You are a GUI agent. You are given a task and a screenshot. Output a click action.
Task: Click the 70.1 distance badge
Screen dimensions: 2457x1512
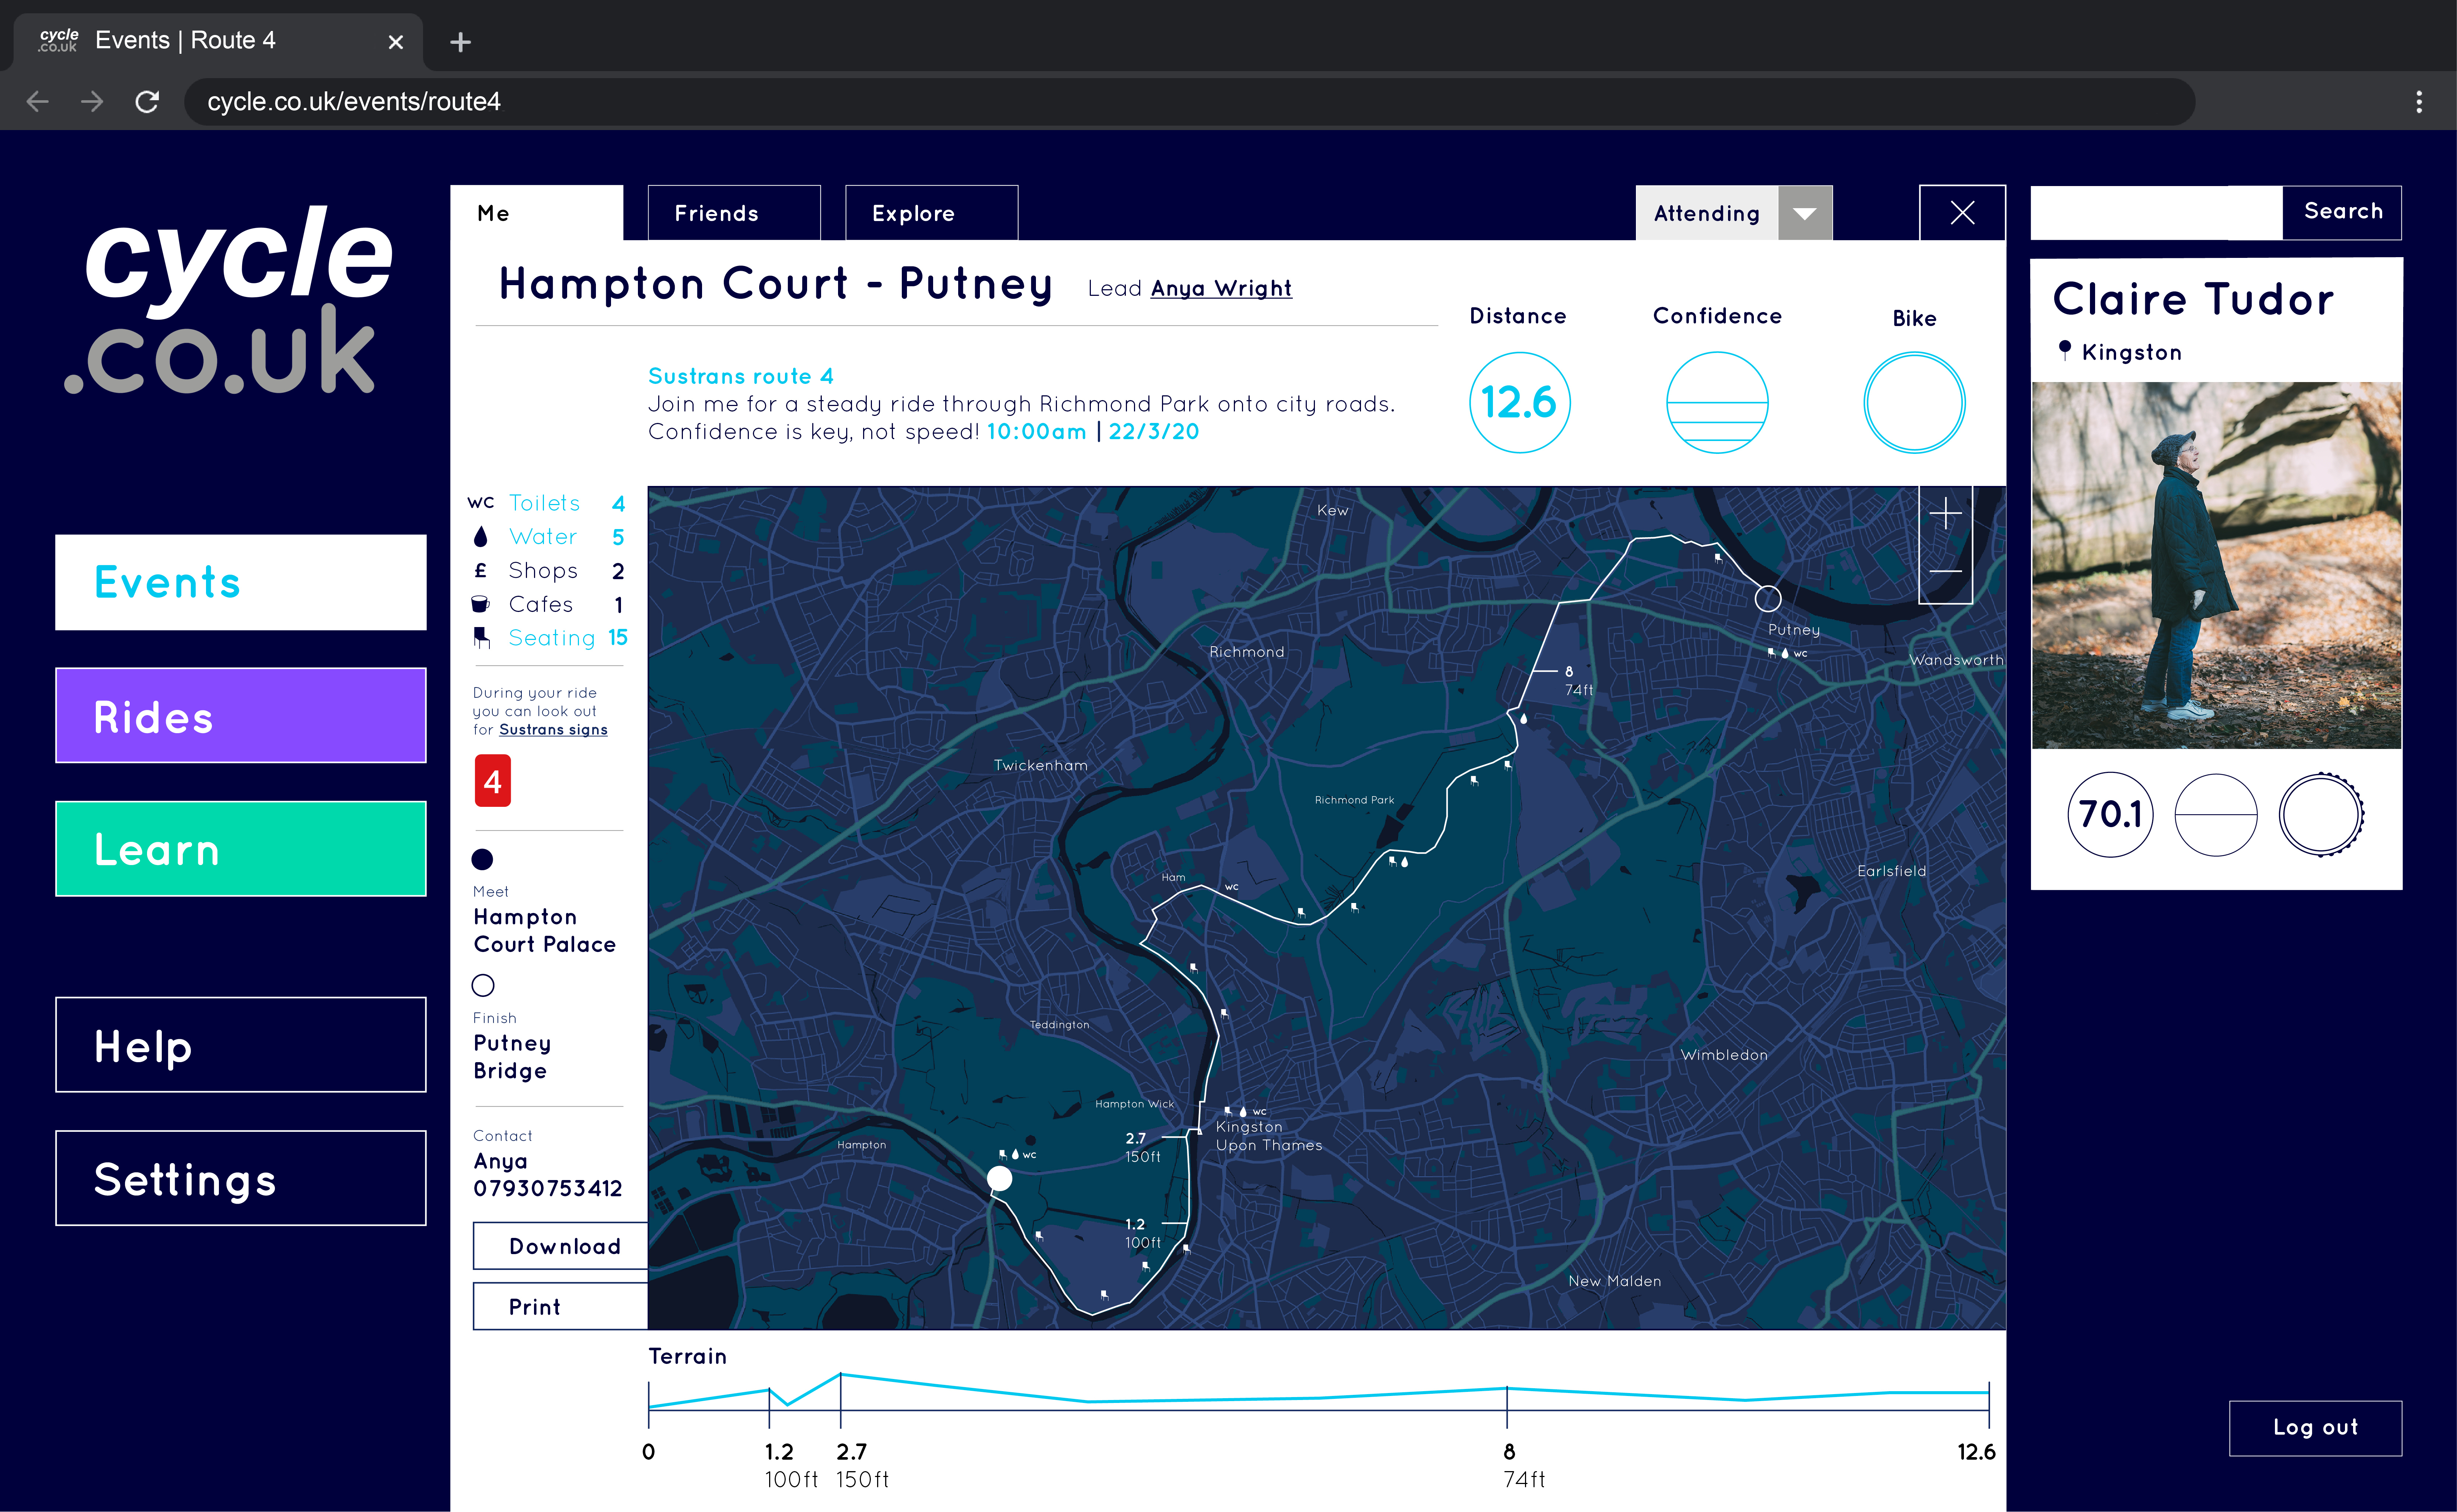2110,815
